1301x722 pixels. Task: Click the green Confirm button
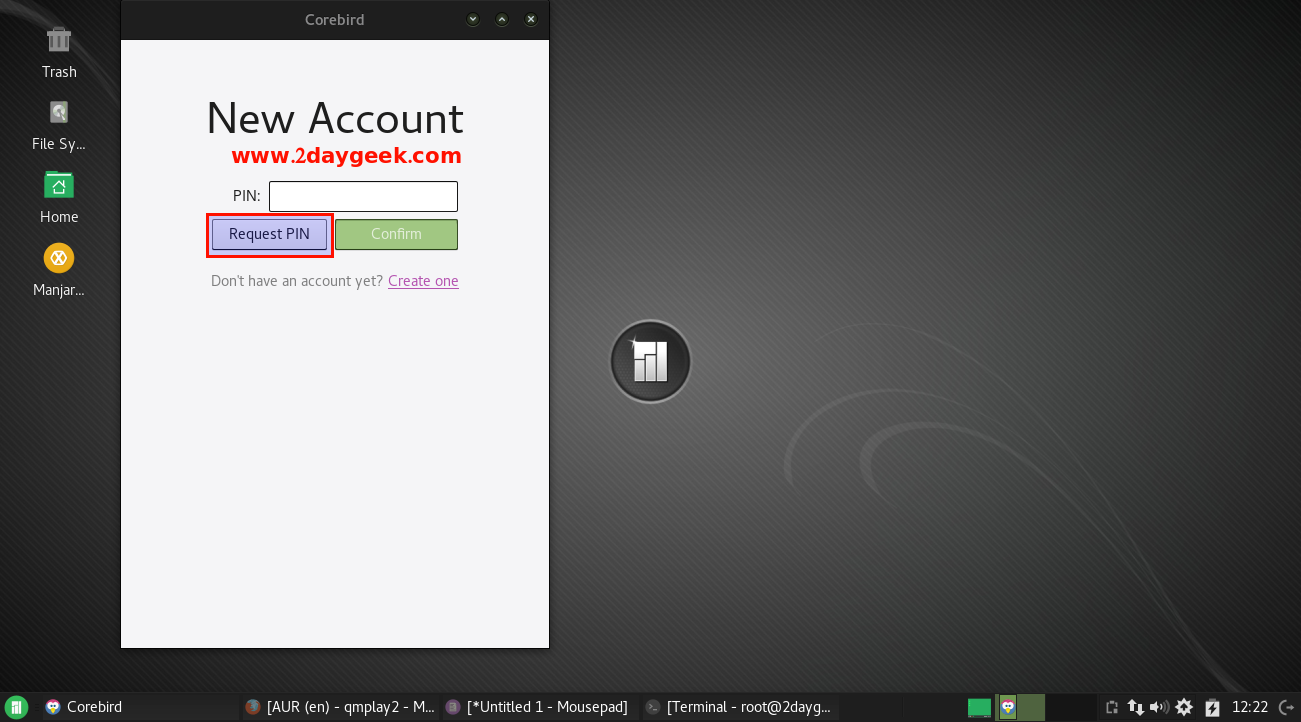[x=396, y=234]
